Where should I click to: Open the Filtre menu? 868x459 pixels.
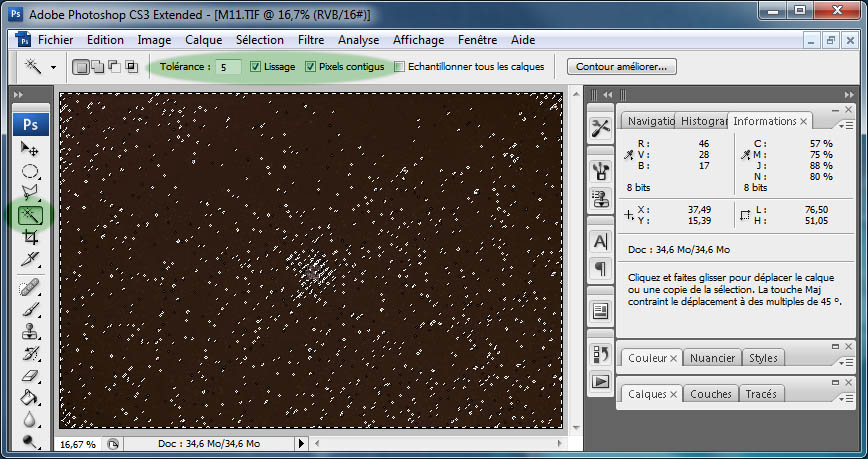click(311, 40)
